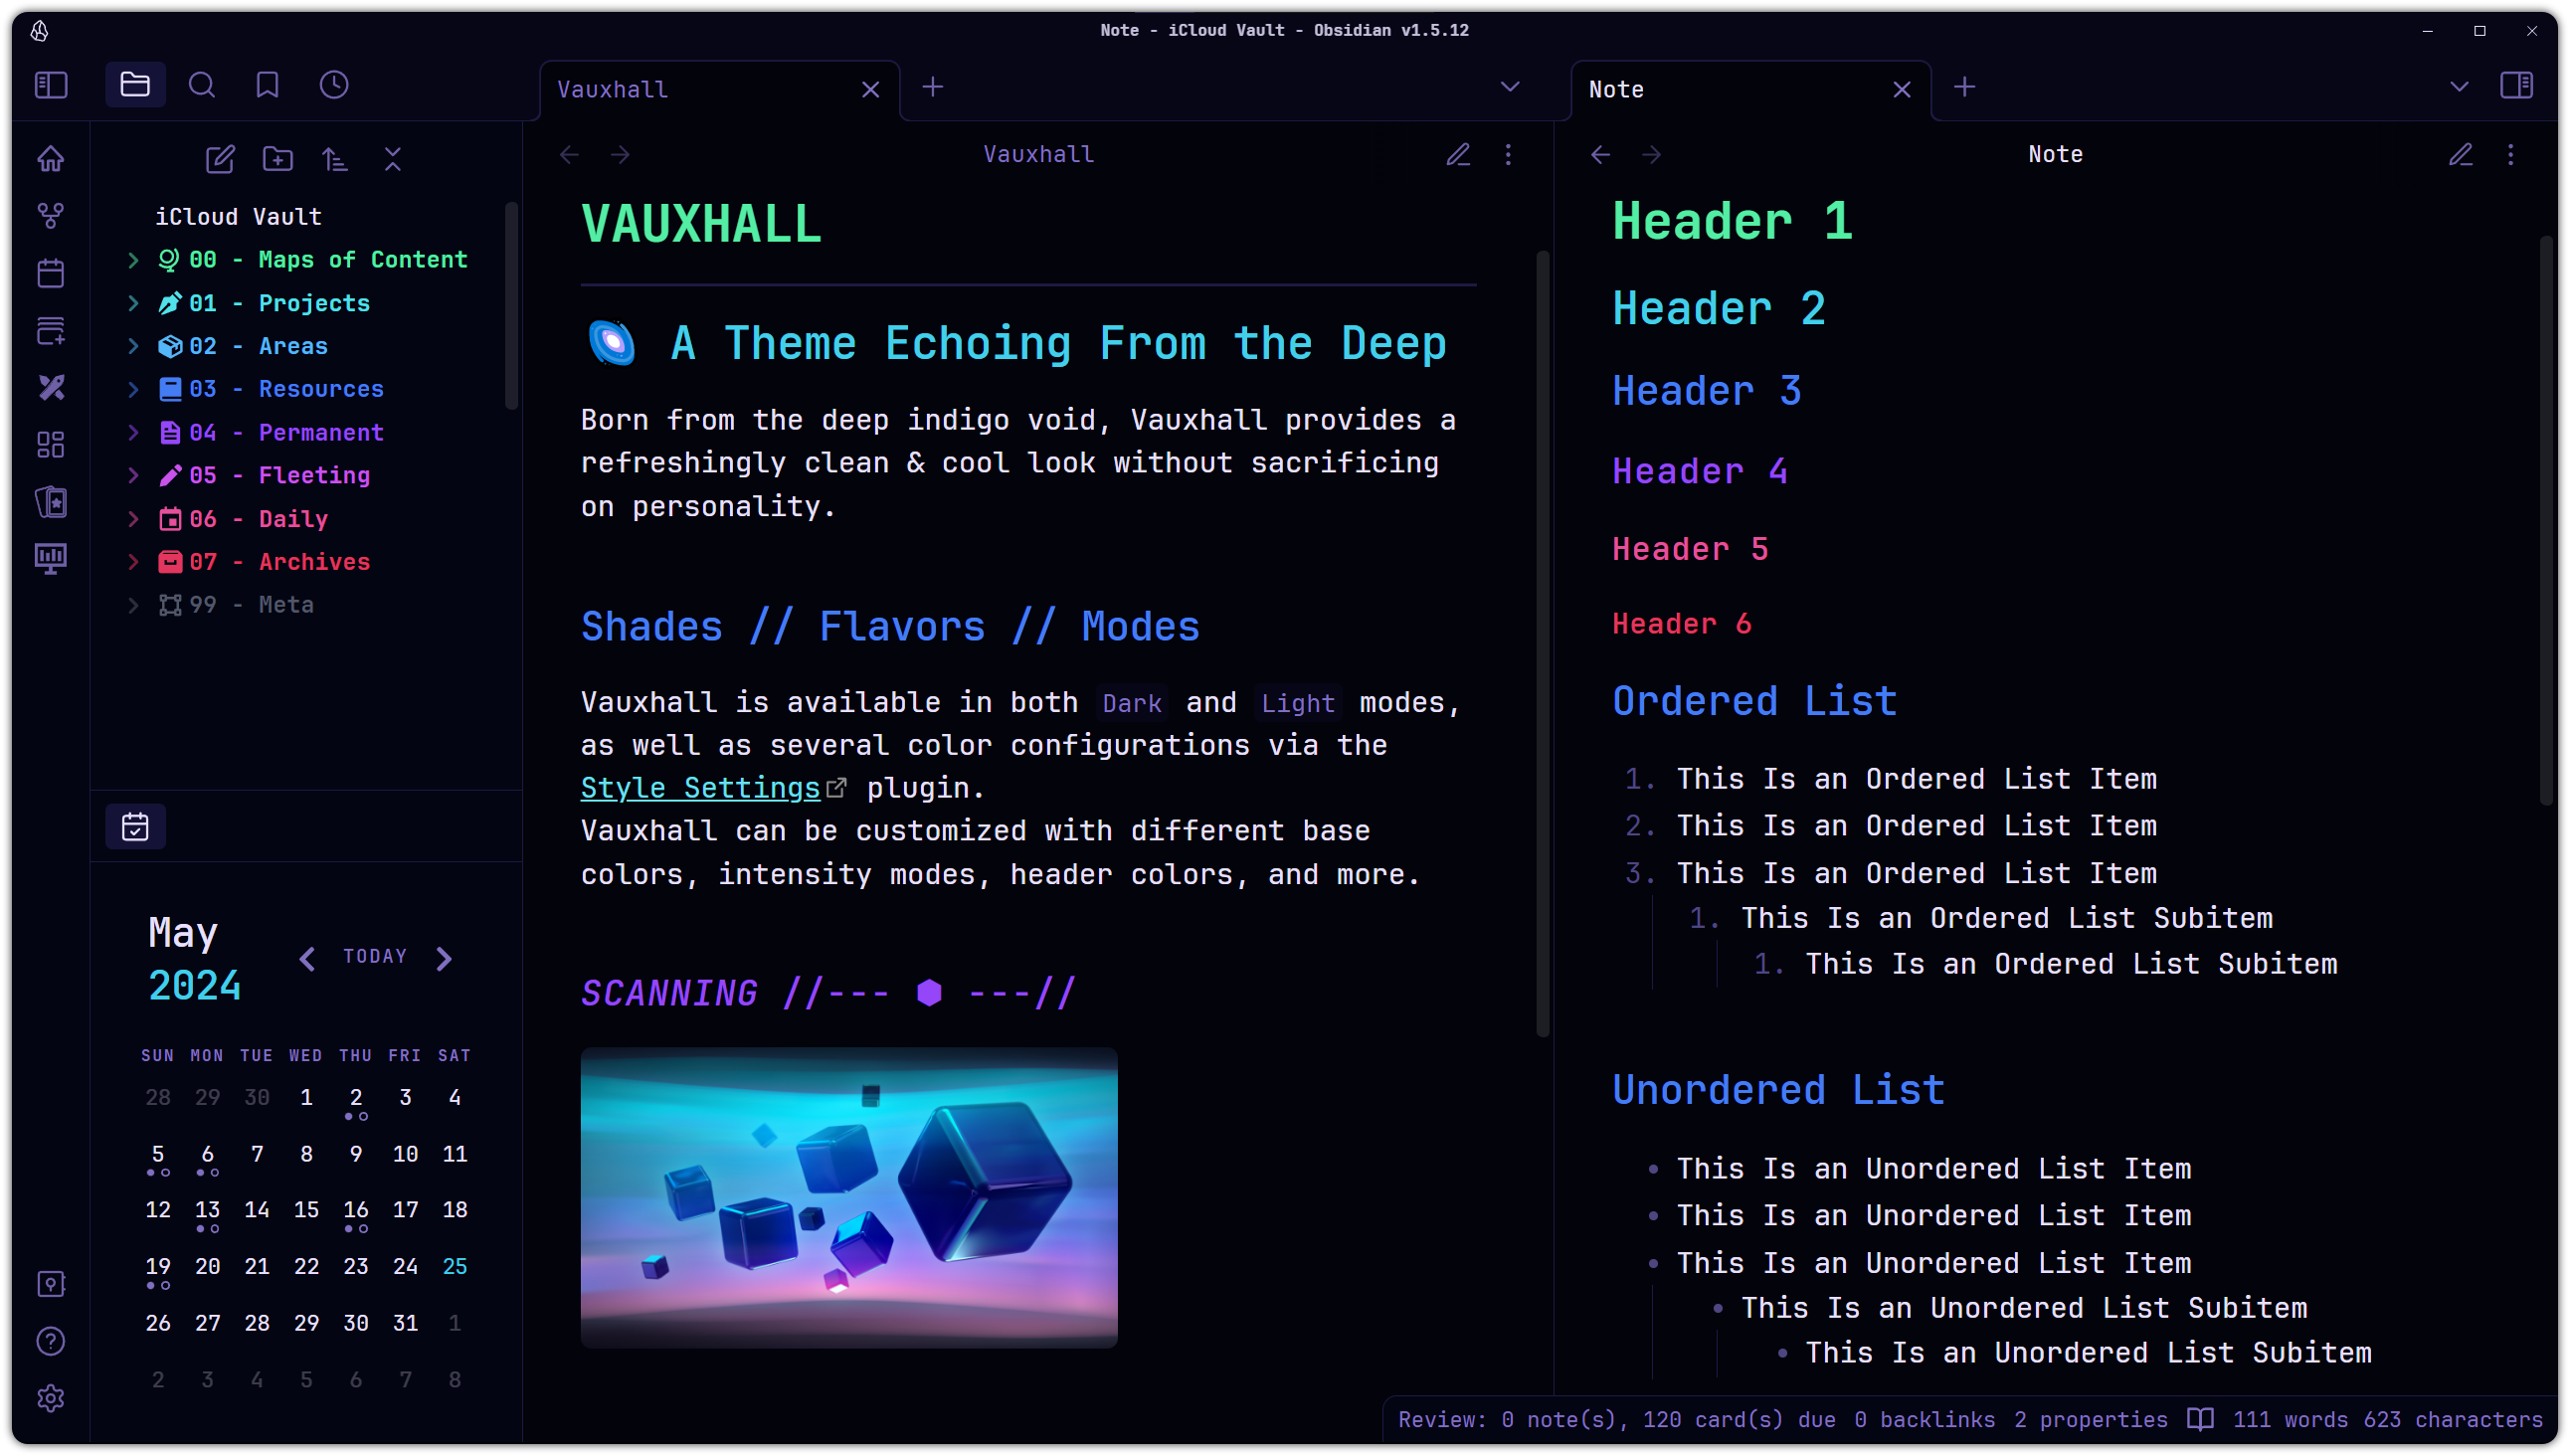This screenshot has height=1456, width=2570.
Task: Create a new note icon
Action: tap(220, 159)
